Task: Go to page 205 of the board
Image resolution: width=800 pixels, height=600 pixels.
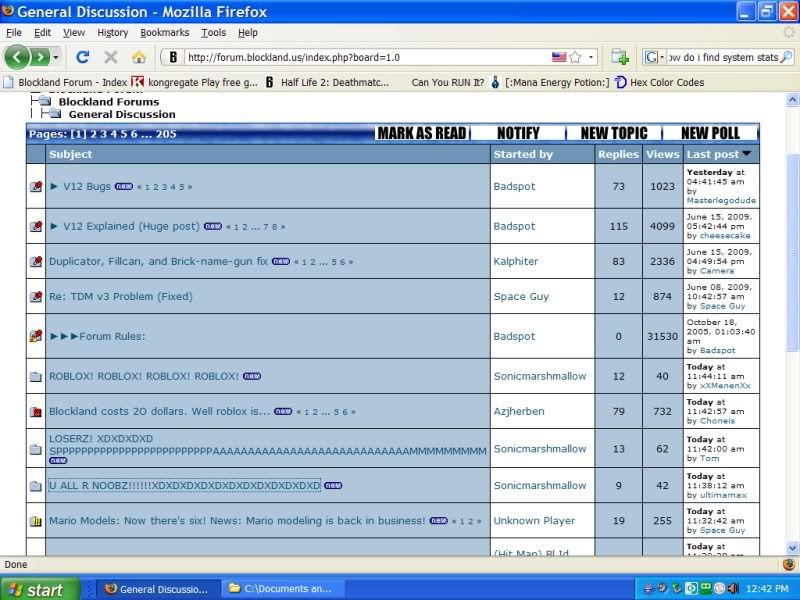Action: coord(166,134)
